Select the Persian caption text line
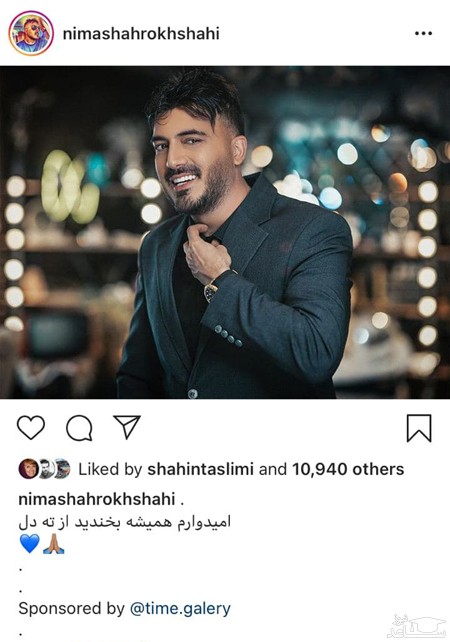Image resolution: width=450 pixels, height=642 pixels. coord(125,522)
